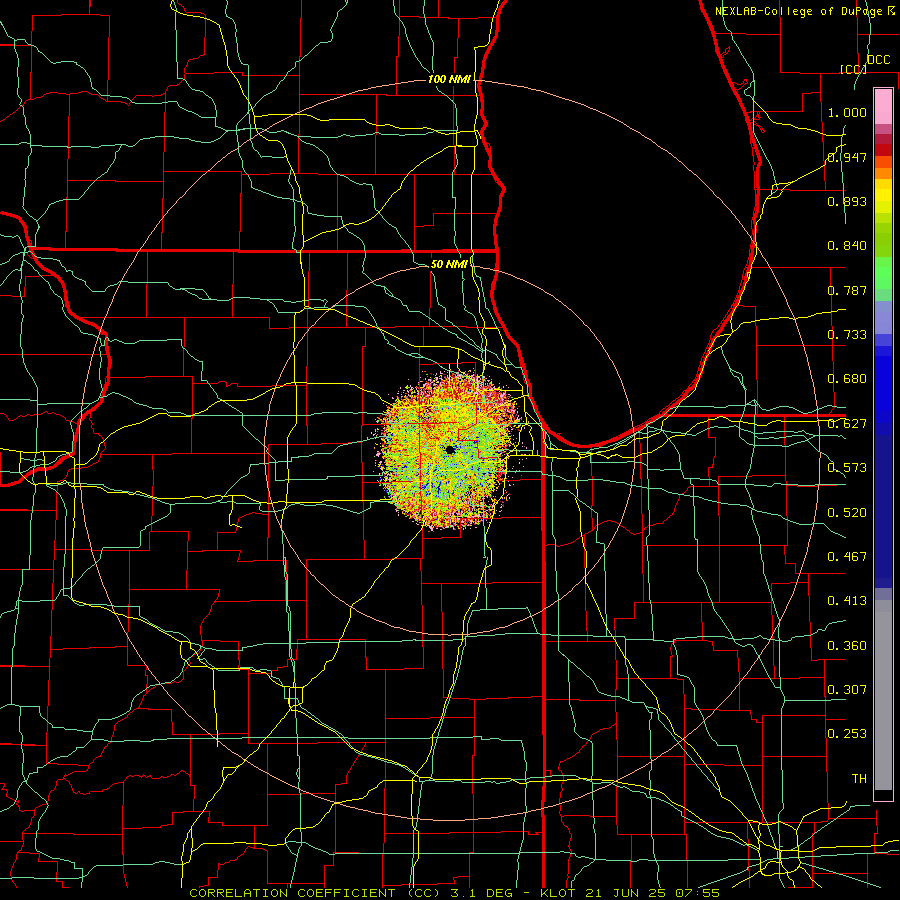Pick the gray low-value color bar segment
900x900 pixels.
[x=883, y=695]
